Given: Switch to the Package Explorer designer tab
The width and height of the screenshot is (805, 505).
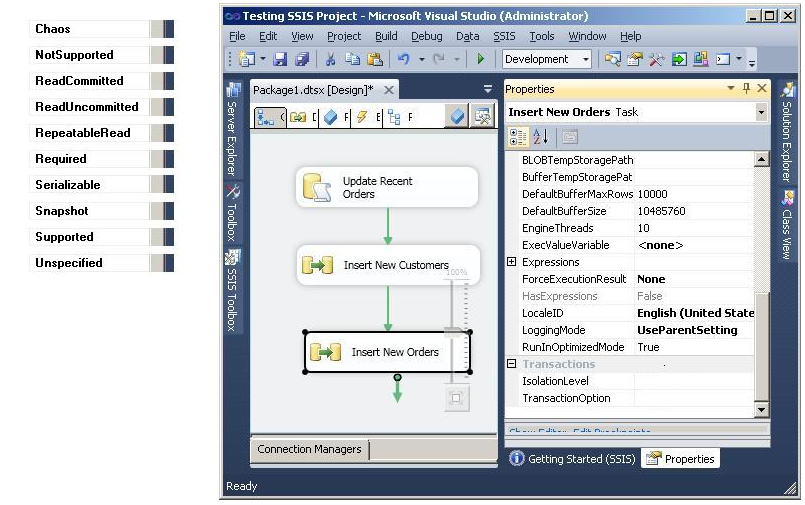Looking at the screenshot, I should pos(400,118).
